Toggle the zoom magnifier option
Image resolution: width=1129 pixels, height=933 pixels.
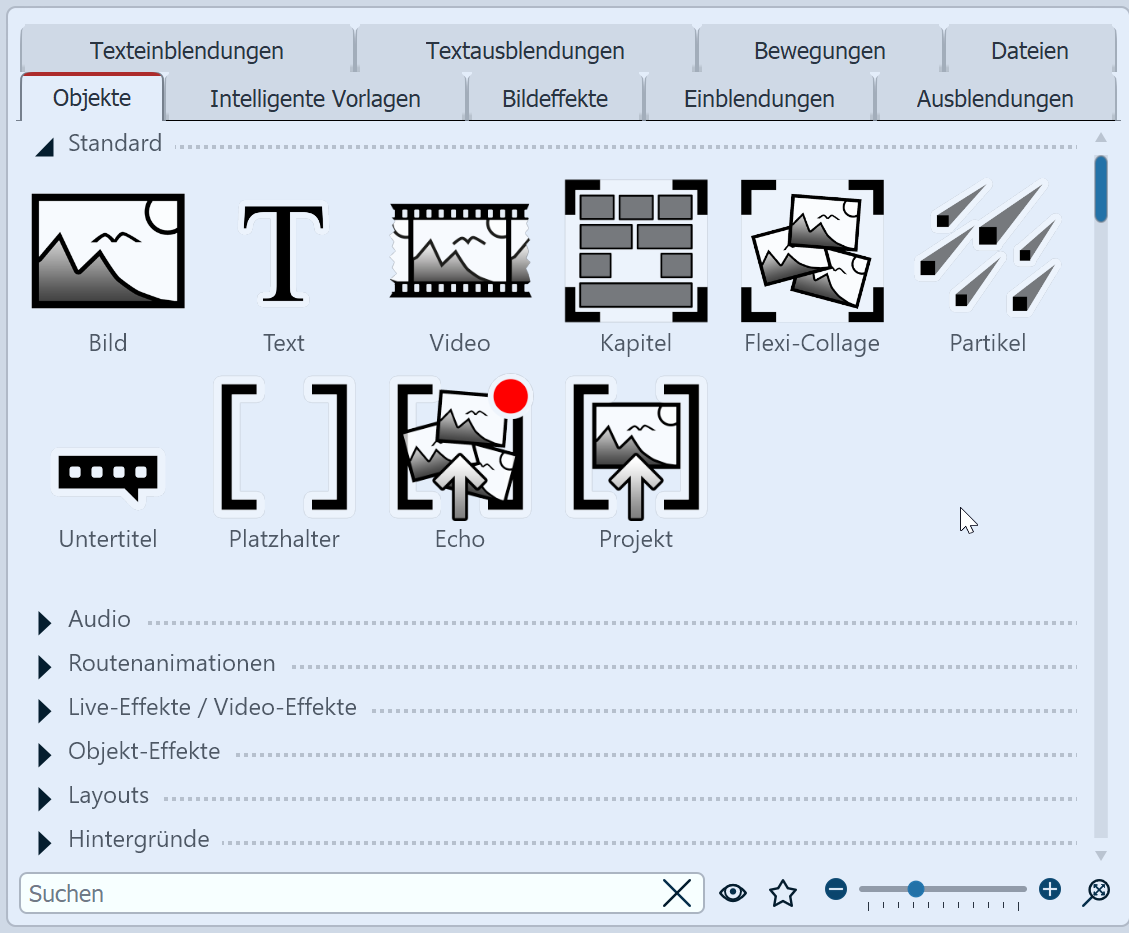point(1097,892)
